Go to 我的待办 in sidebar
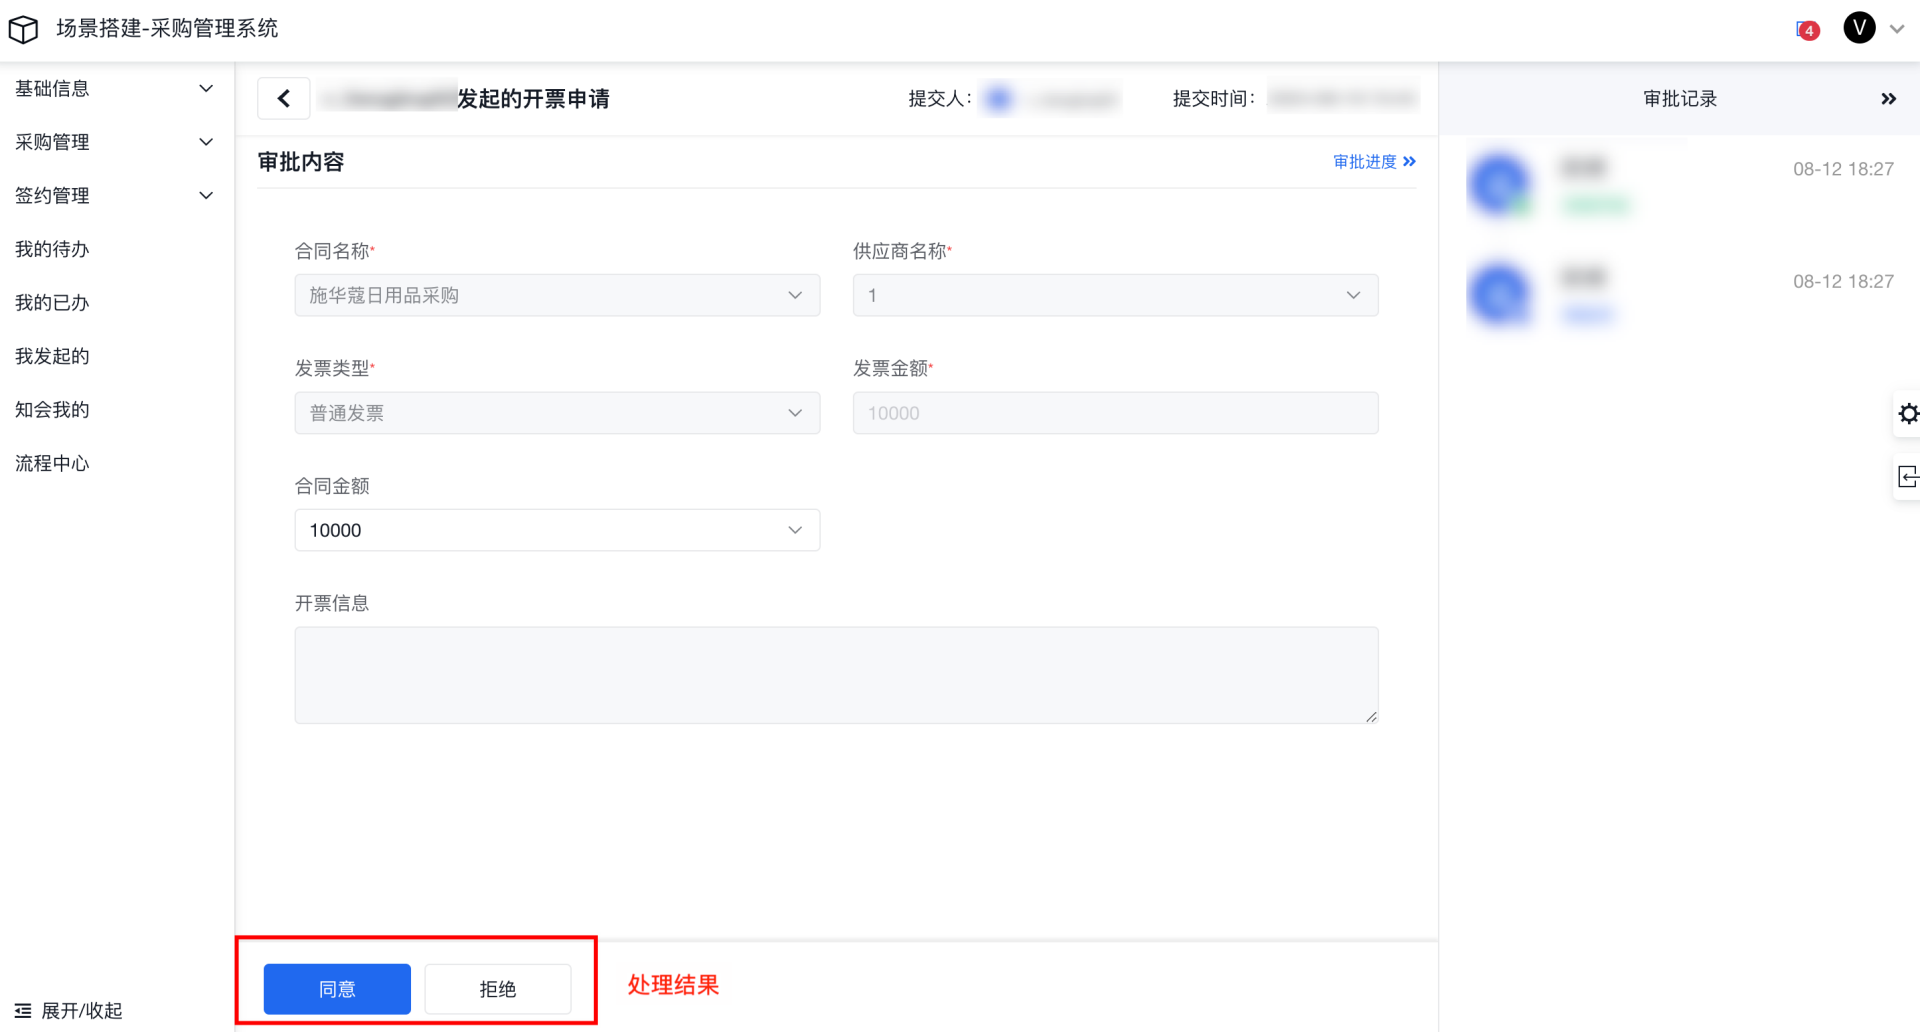Viewport: 1920px width, 1032px height. coord(52,249)
